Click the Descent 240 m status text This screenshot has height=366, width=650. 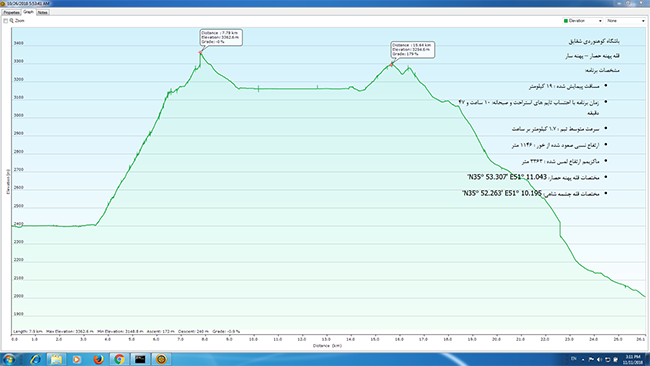pos(194,332)
